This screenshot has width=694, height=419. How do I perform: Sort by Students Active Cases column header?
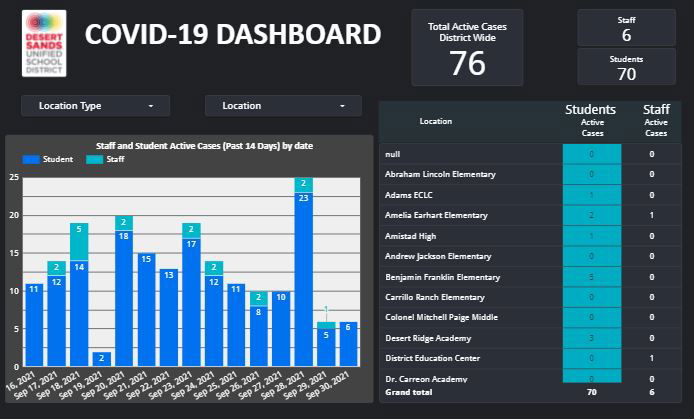click(x=592, y=120)
